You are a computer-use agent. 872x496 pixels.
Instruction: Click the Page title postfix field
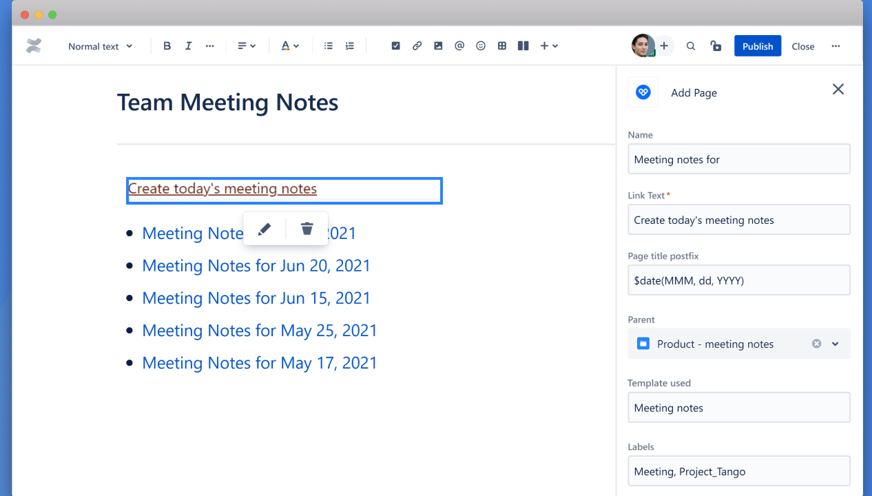tap(739, 280)
